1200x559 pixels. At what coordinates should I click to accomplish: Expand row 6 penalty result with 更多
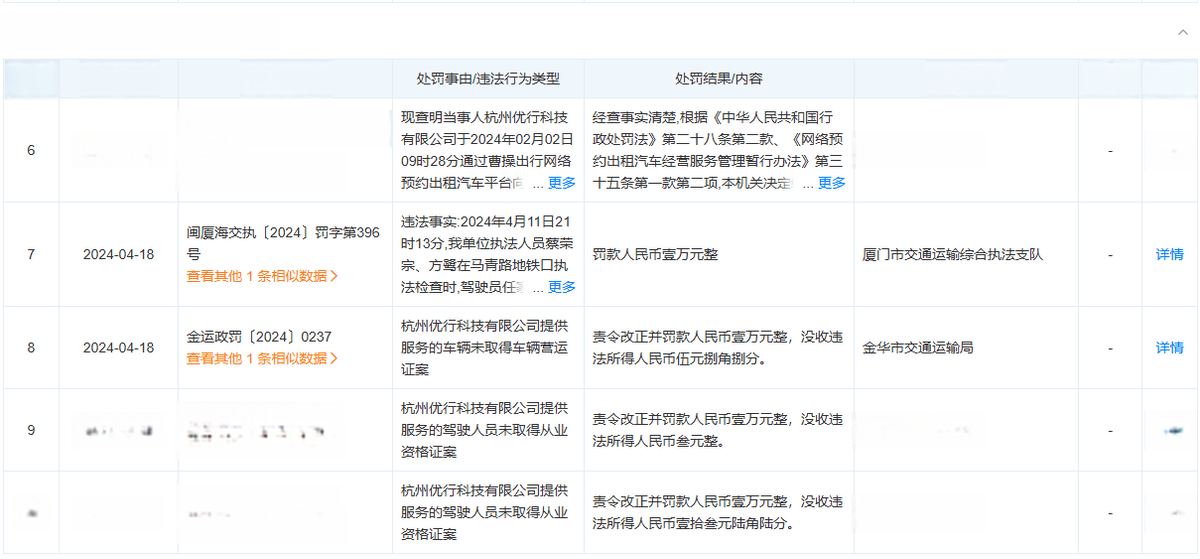tap(831, 183)
